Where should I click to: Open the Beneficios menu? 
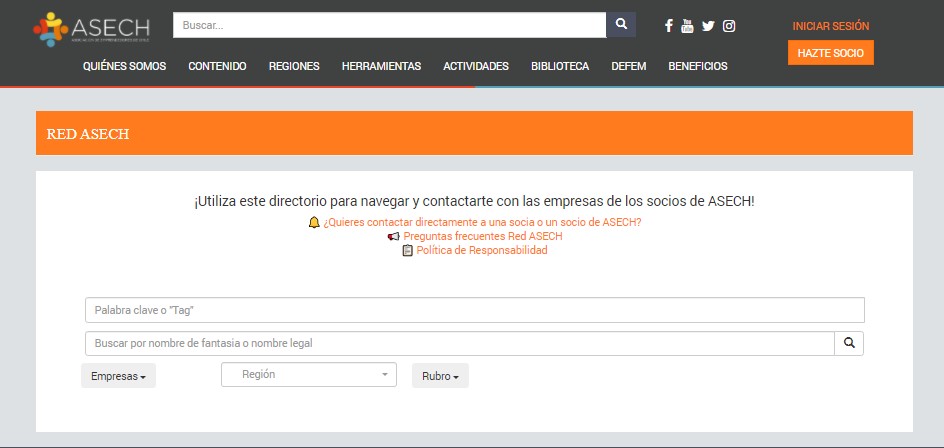coord(698,66)
